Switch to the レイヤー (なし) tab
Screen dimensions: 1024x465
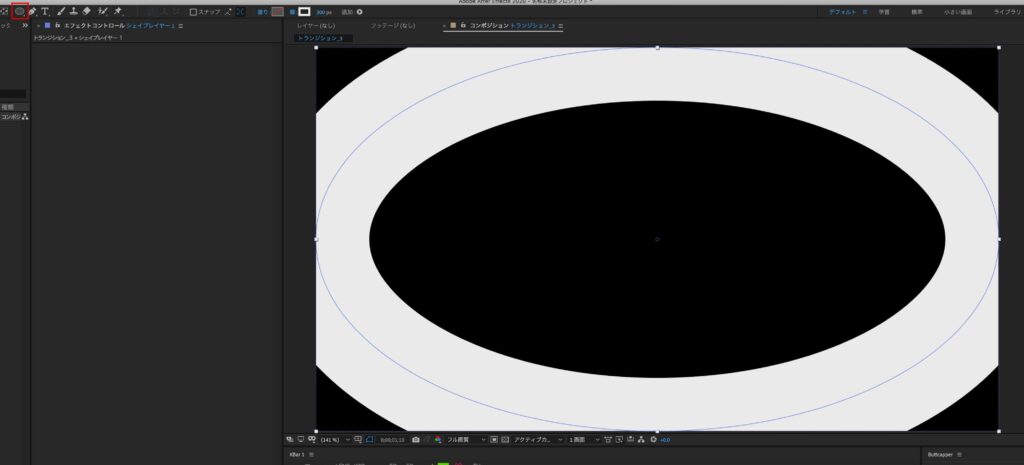click(316, 25)
